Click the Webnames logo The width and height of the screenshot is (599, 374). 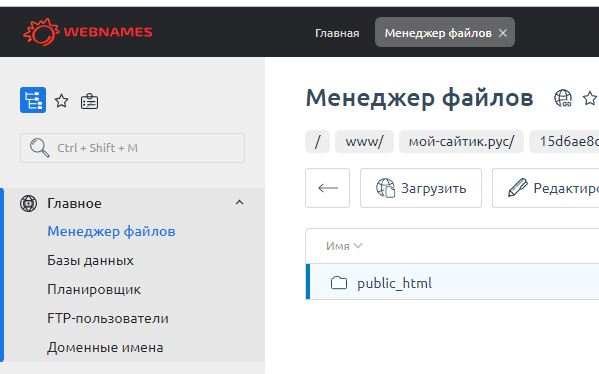point(87,32)
